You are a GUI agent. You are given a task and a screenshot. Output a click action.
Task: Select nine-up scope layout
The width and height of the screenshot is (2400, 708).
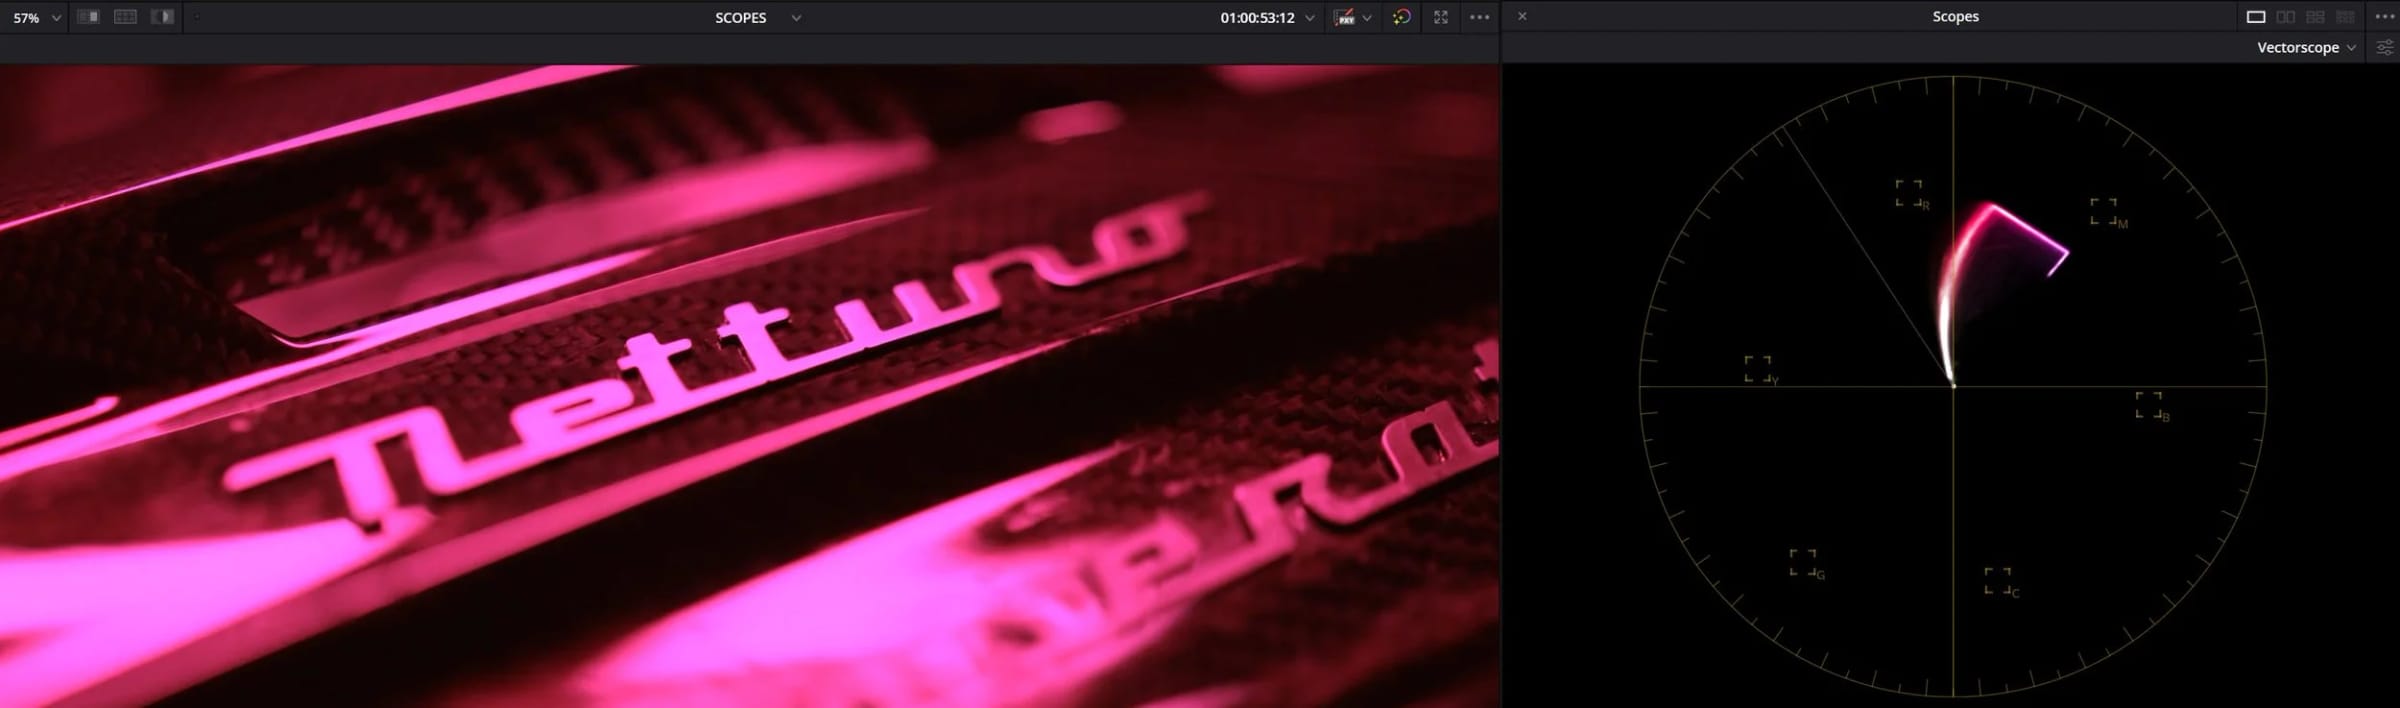coord(2345,17)
